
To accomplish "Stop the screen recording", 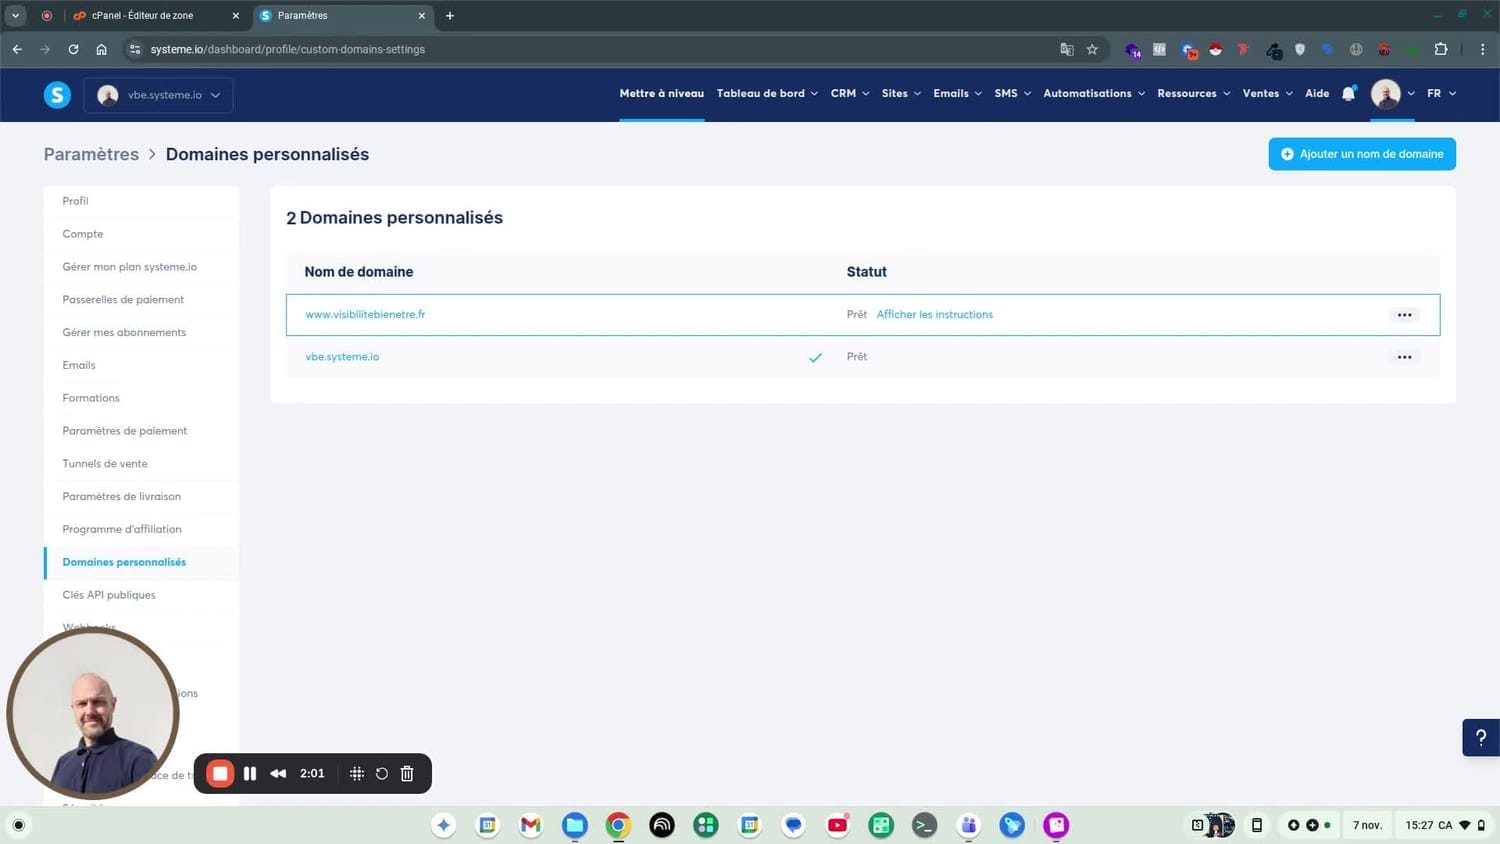I will [x=220, y=773].
